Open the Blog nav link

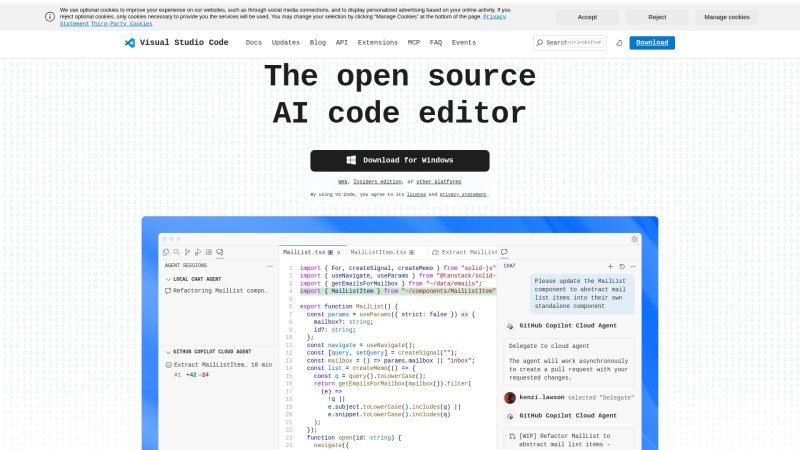(317, 43)
